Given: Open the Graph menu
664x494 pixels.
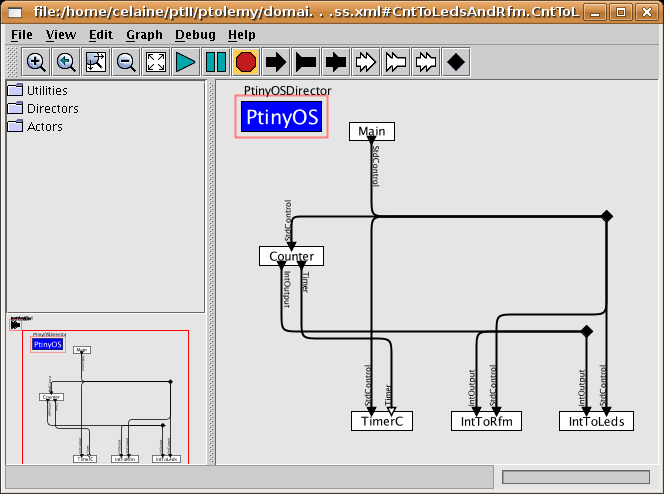Looking at the screenshot, I should tap(144, 35).
